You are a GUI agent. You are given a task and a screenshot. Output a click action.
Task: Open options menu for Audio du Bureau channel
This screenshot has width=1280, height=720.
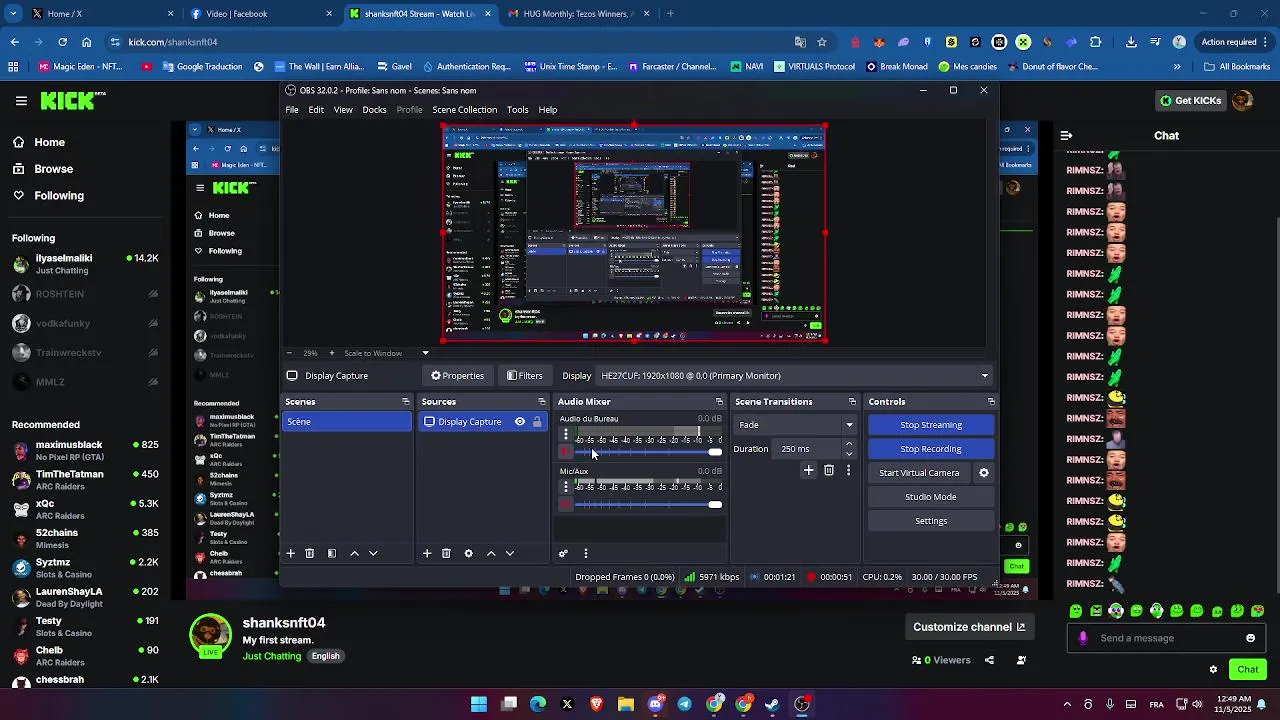point(566,435)
